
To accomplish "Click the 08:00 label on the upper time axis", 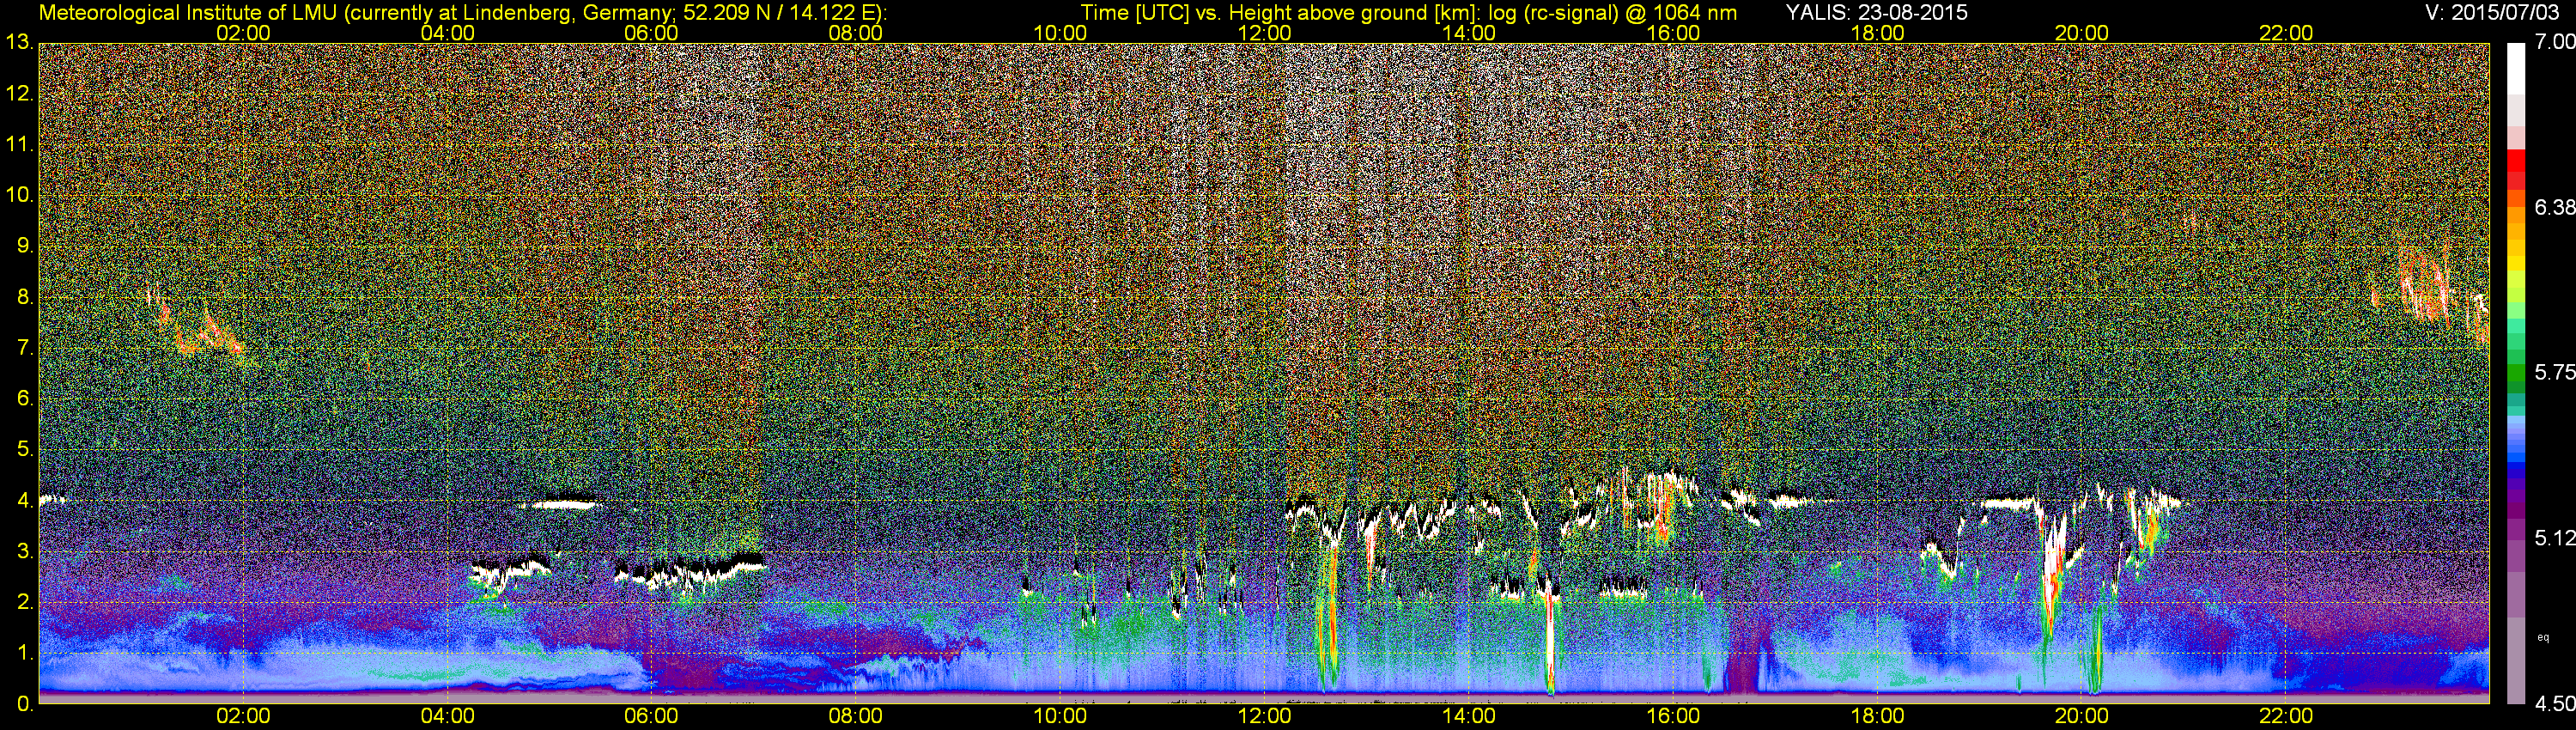I will (x=856, y=33).
